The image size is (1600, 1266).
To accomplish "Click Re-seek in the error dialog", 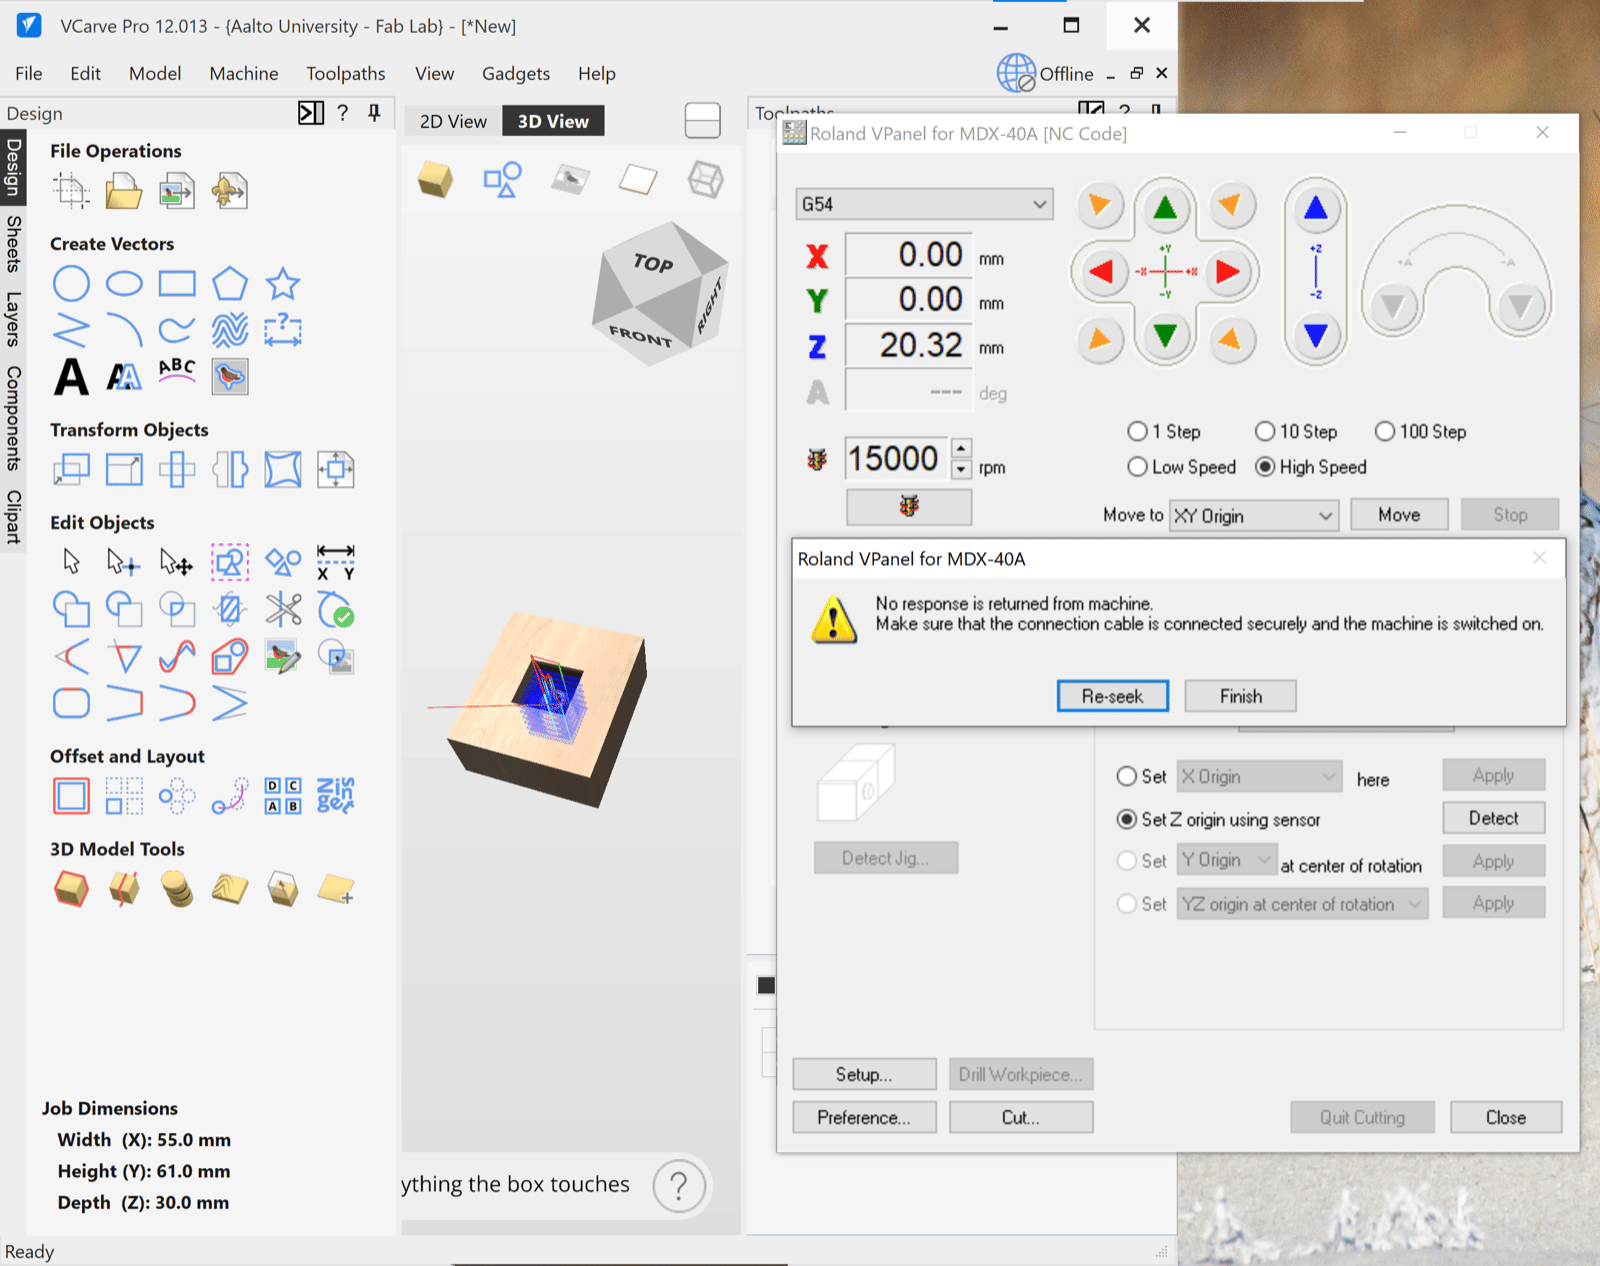I will (1113, 696).
